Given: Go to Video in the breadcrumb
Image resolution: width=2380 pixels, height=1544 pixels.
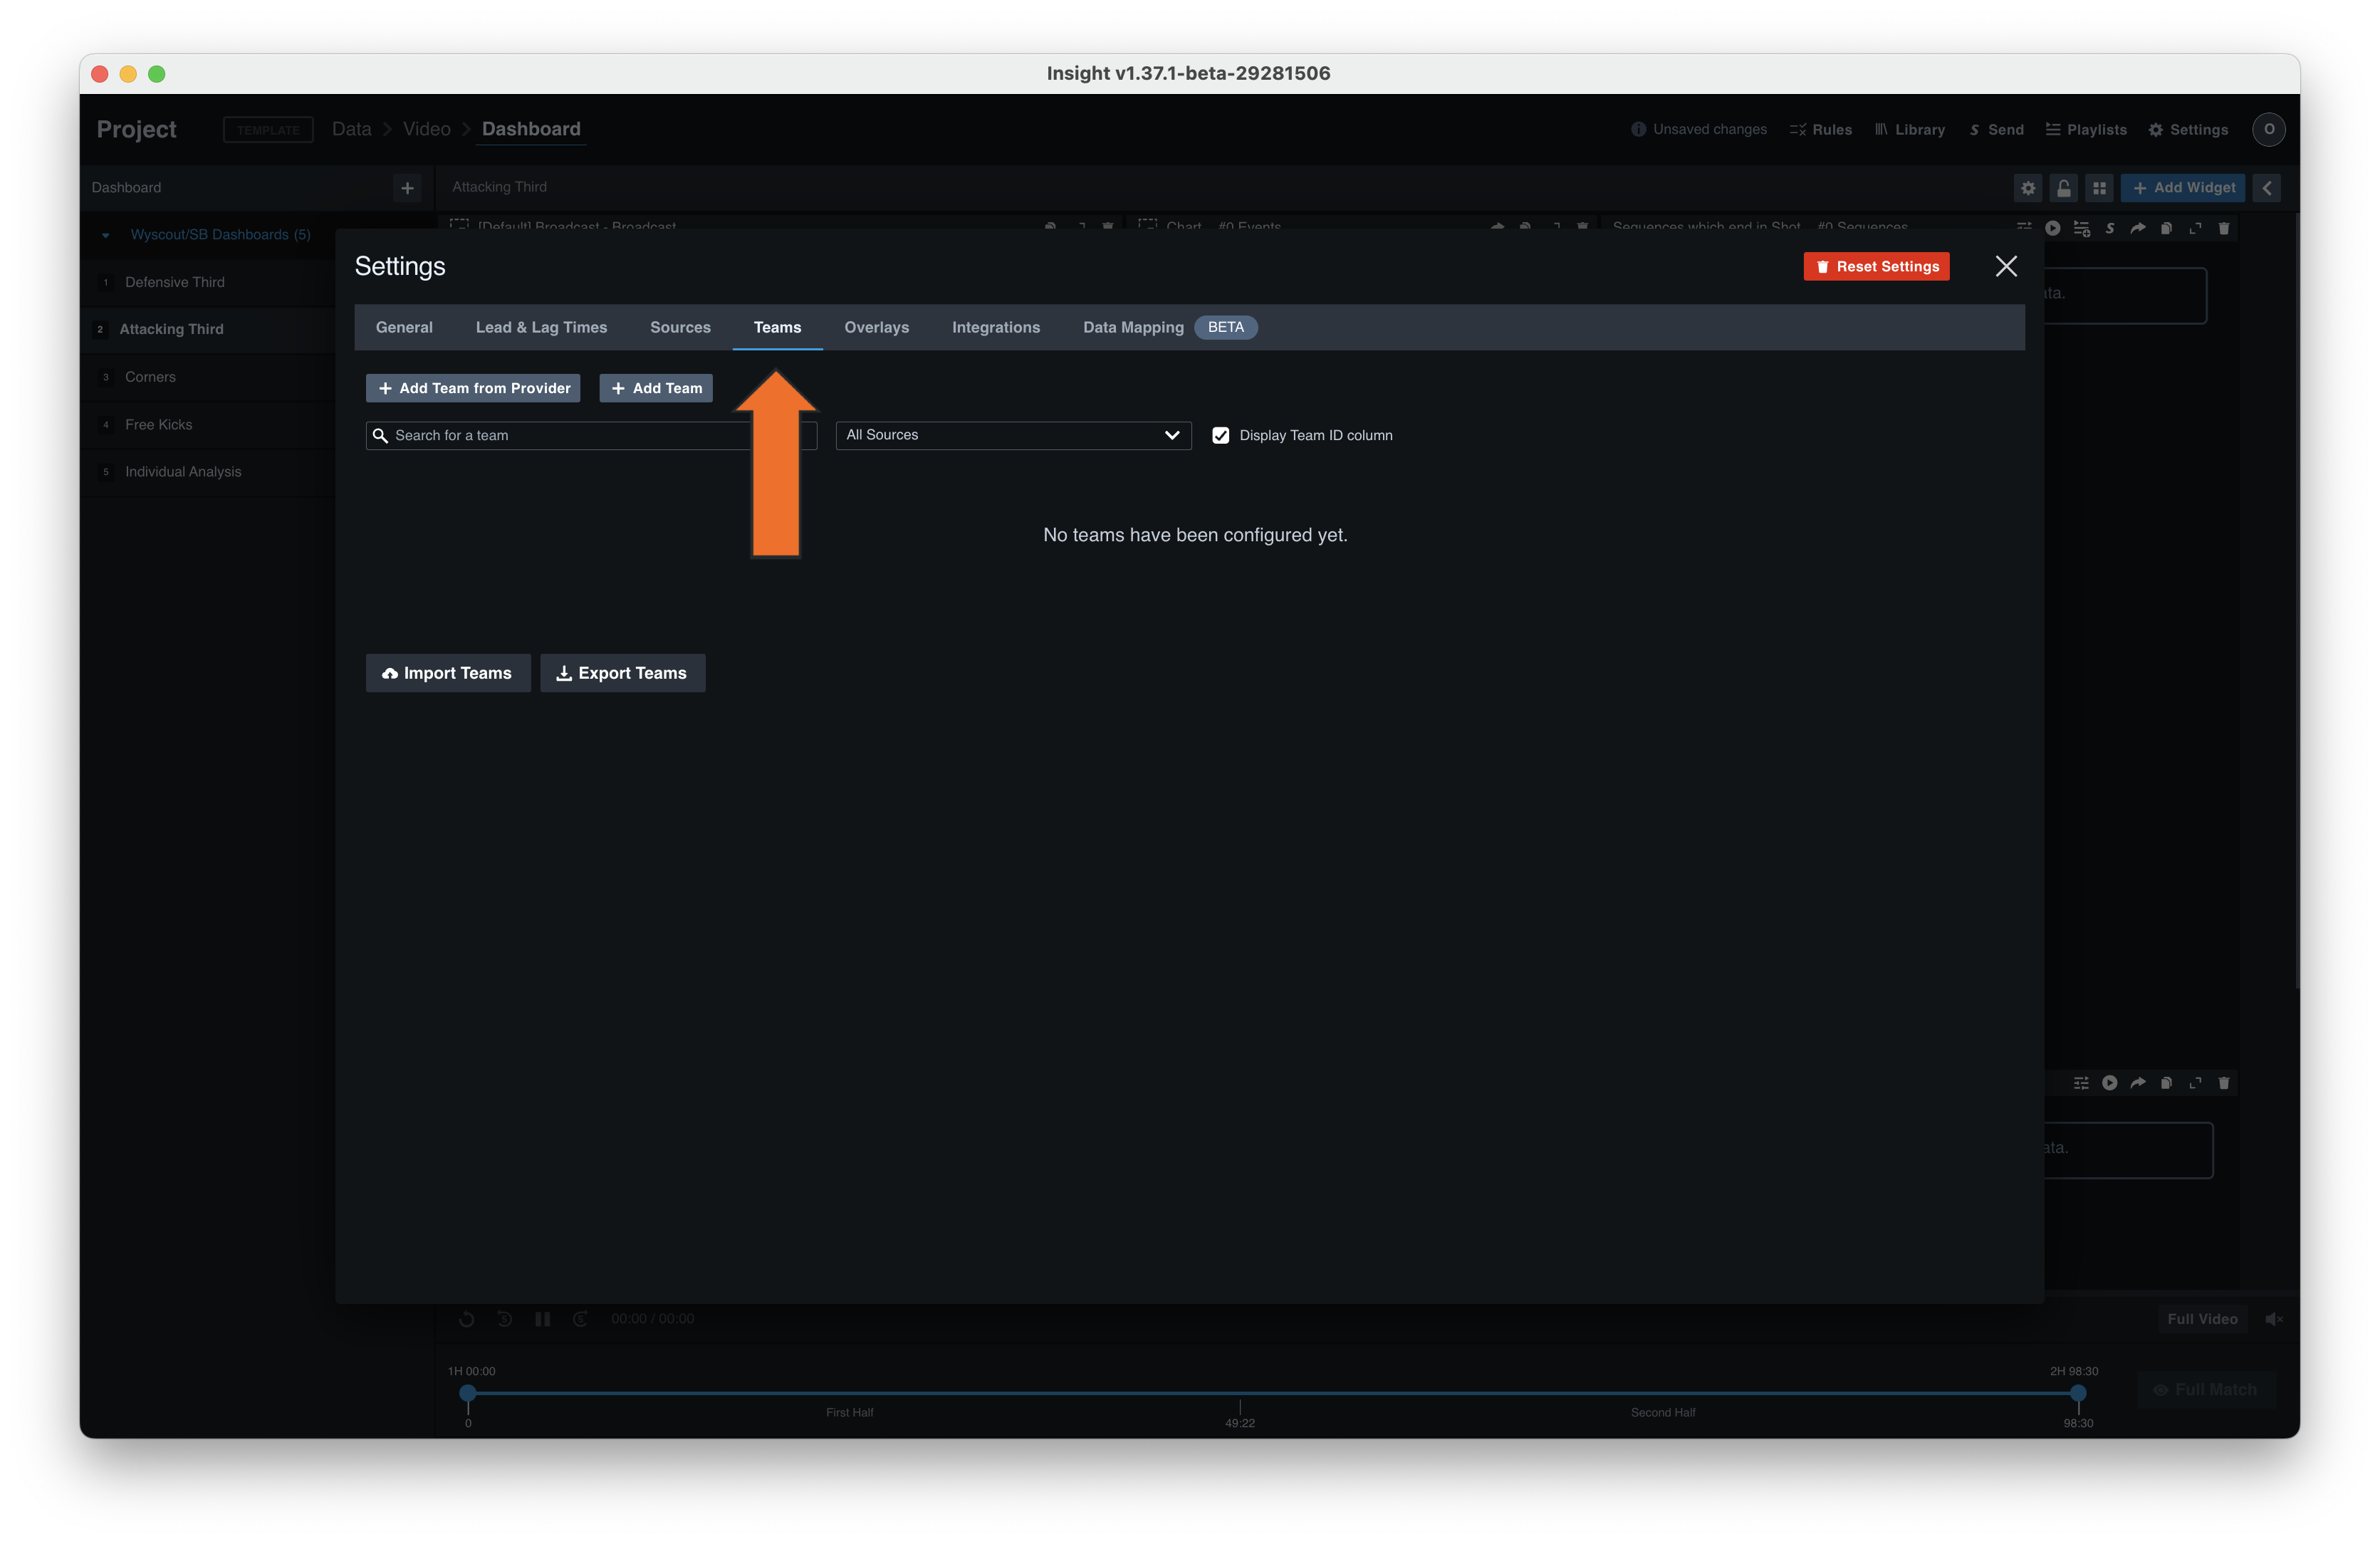Looking at the screenshot, I should tap(427, 129).
